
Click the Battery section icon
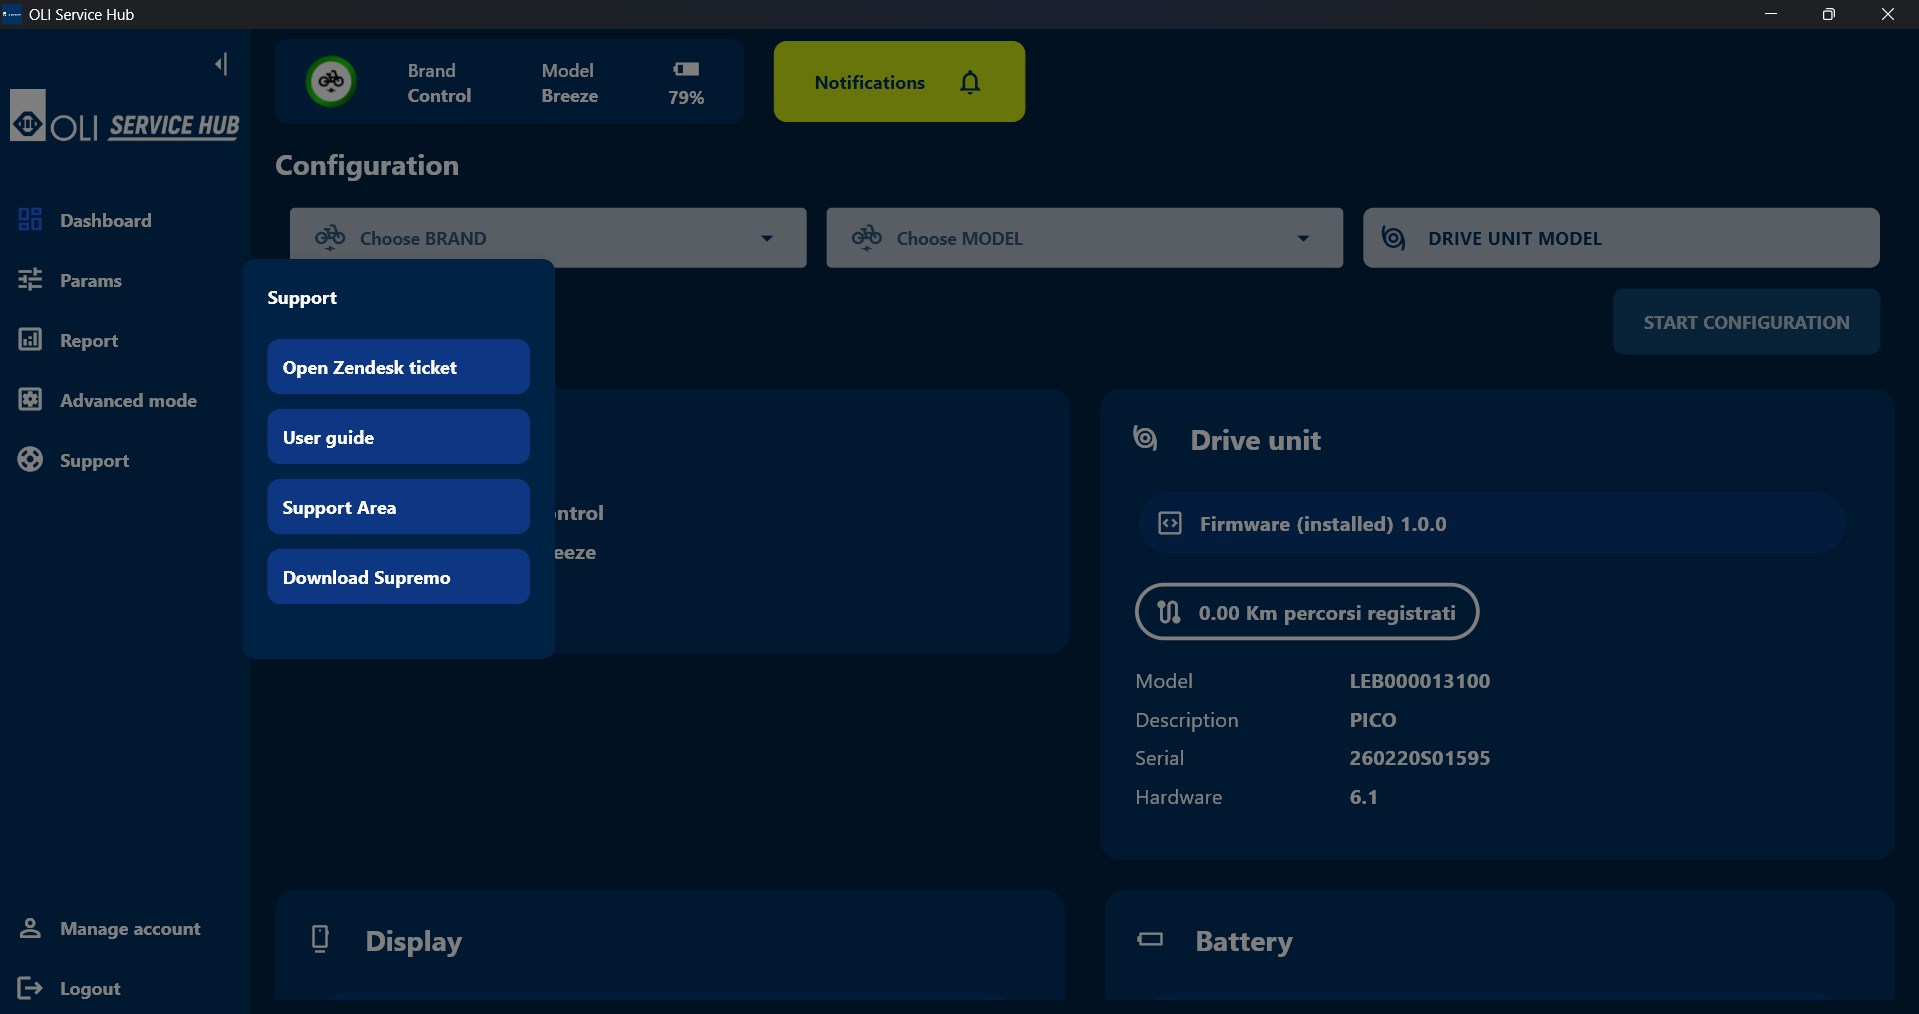[x=1150, y=939]
